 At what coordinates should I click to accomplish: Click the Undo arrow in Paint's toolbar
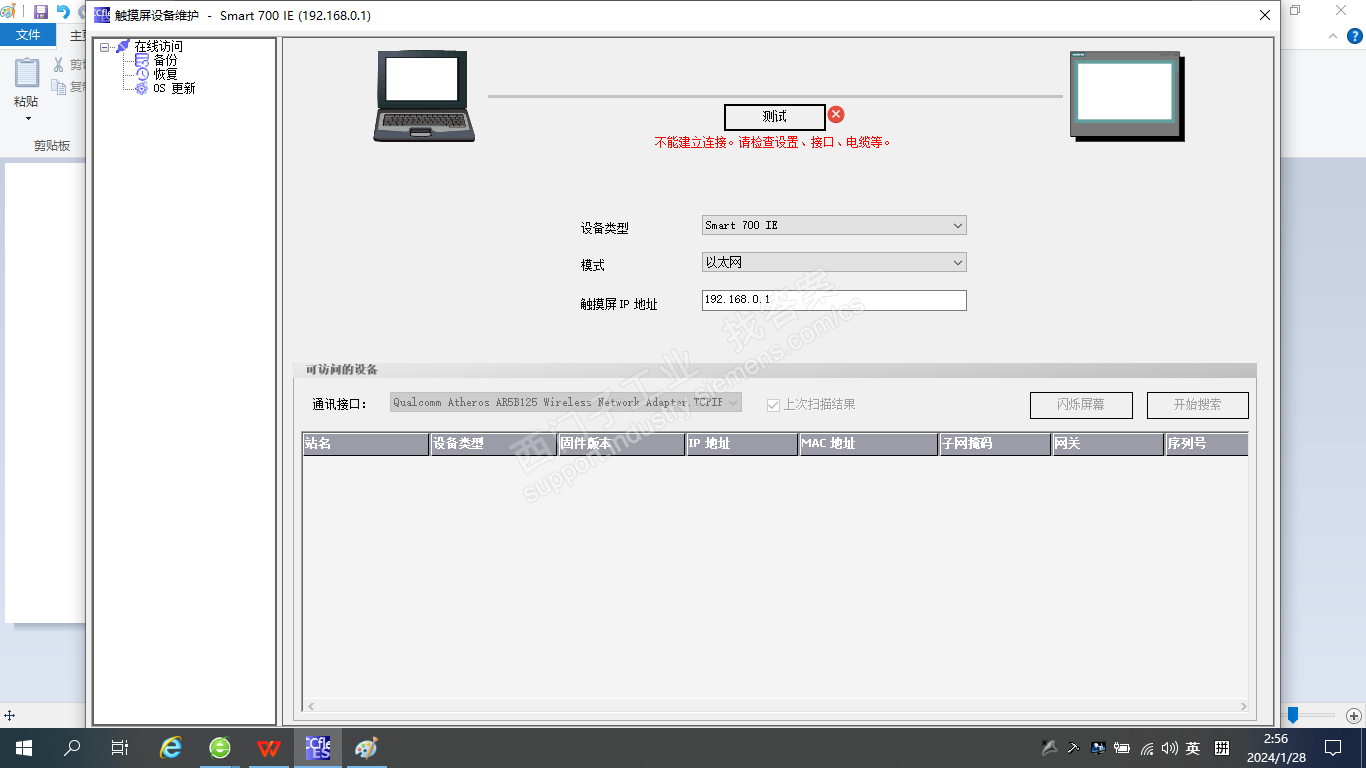coord(63,12)
